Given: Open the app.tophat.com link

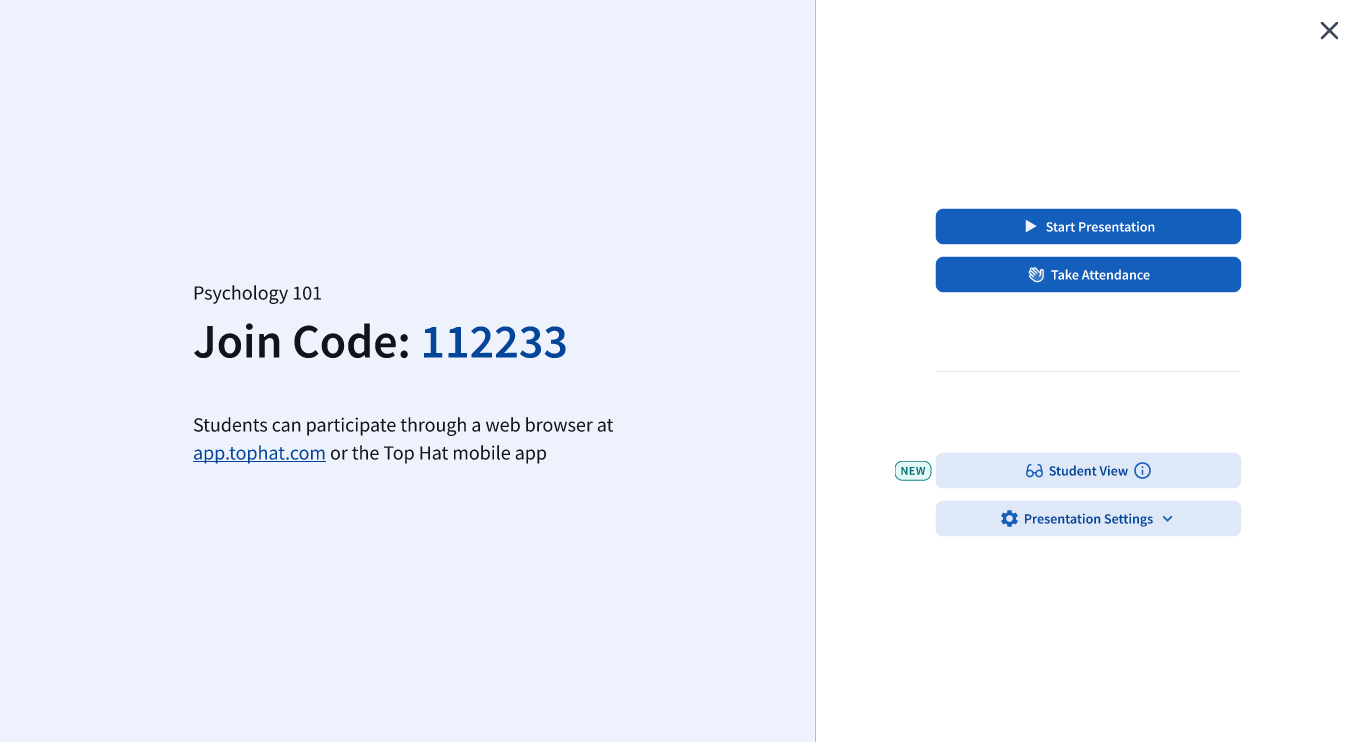Looking at the screenshot, I should tap(259, 453).
